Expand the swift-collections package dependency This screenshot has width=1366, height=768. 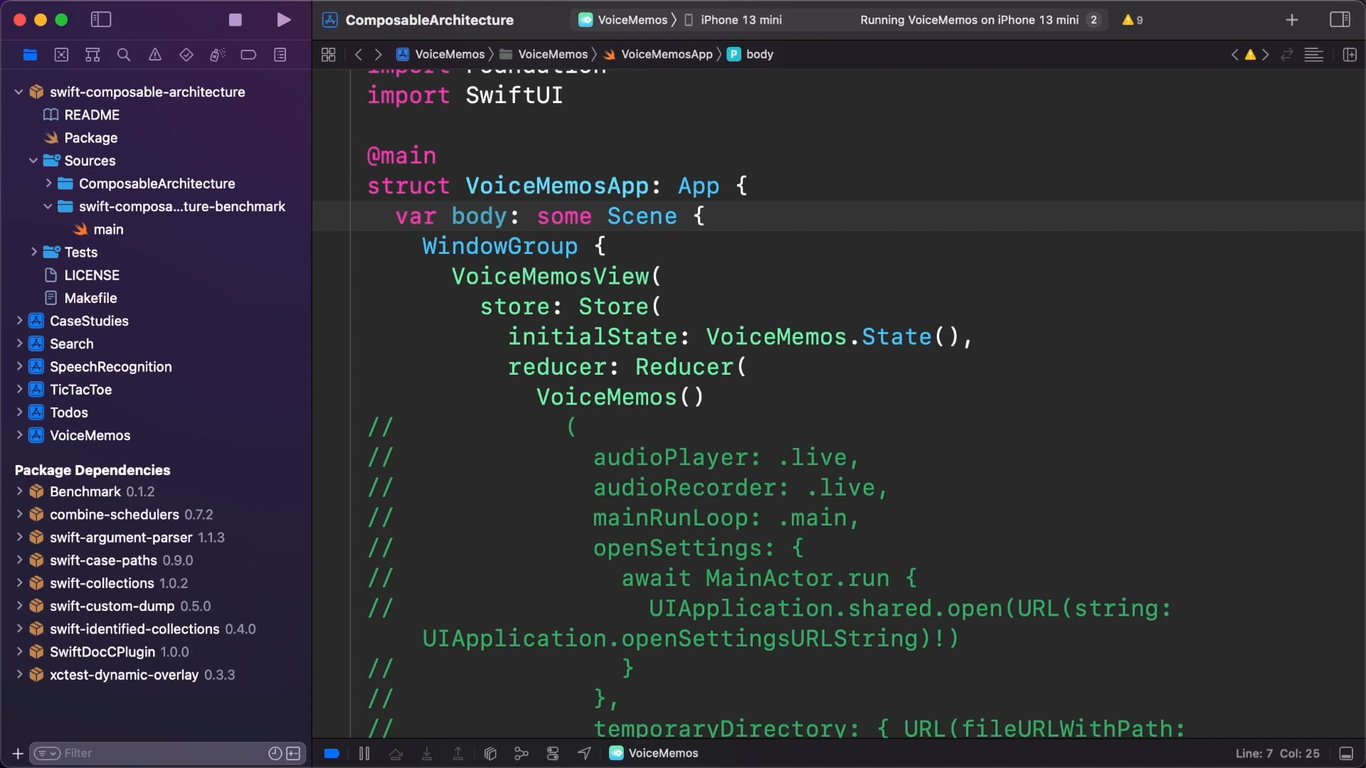click(19, 583)
